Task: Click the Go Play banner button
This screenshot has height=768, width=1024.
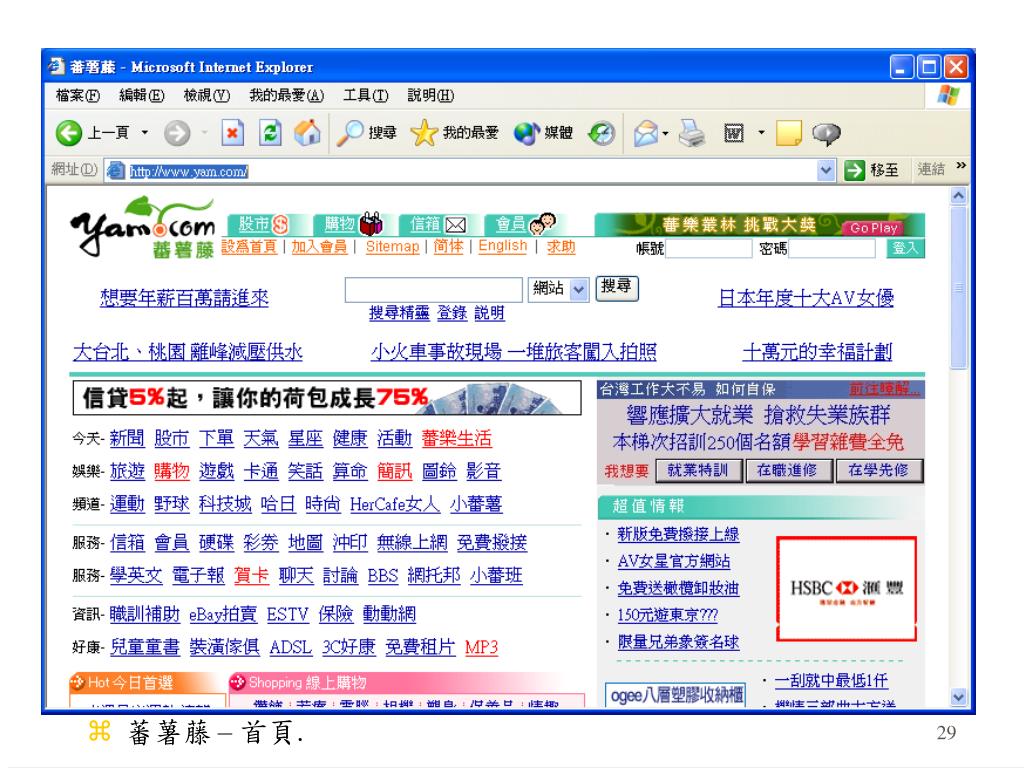Action: coord(874,228)
